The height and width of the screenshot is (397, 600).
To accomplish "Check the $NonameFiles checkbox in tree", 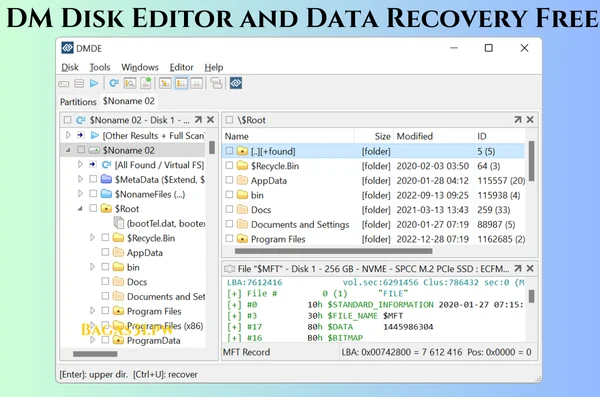I will pyautogui.click(x=93, y=194).
